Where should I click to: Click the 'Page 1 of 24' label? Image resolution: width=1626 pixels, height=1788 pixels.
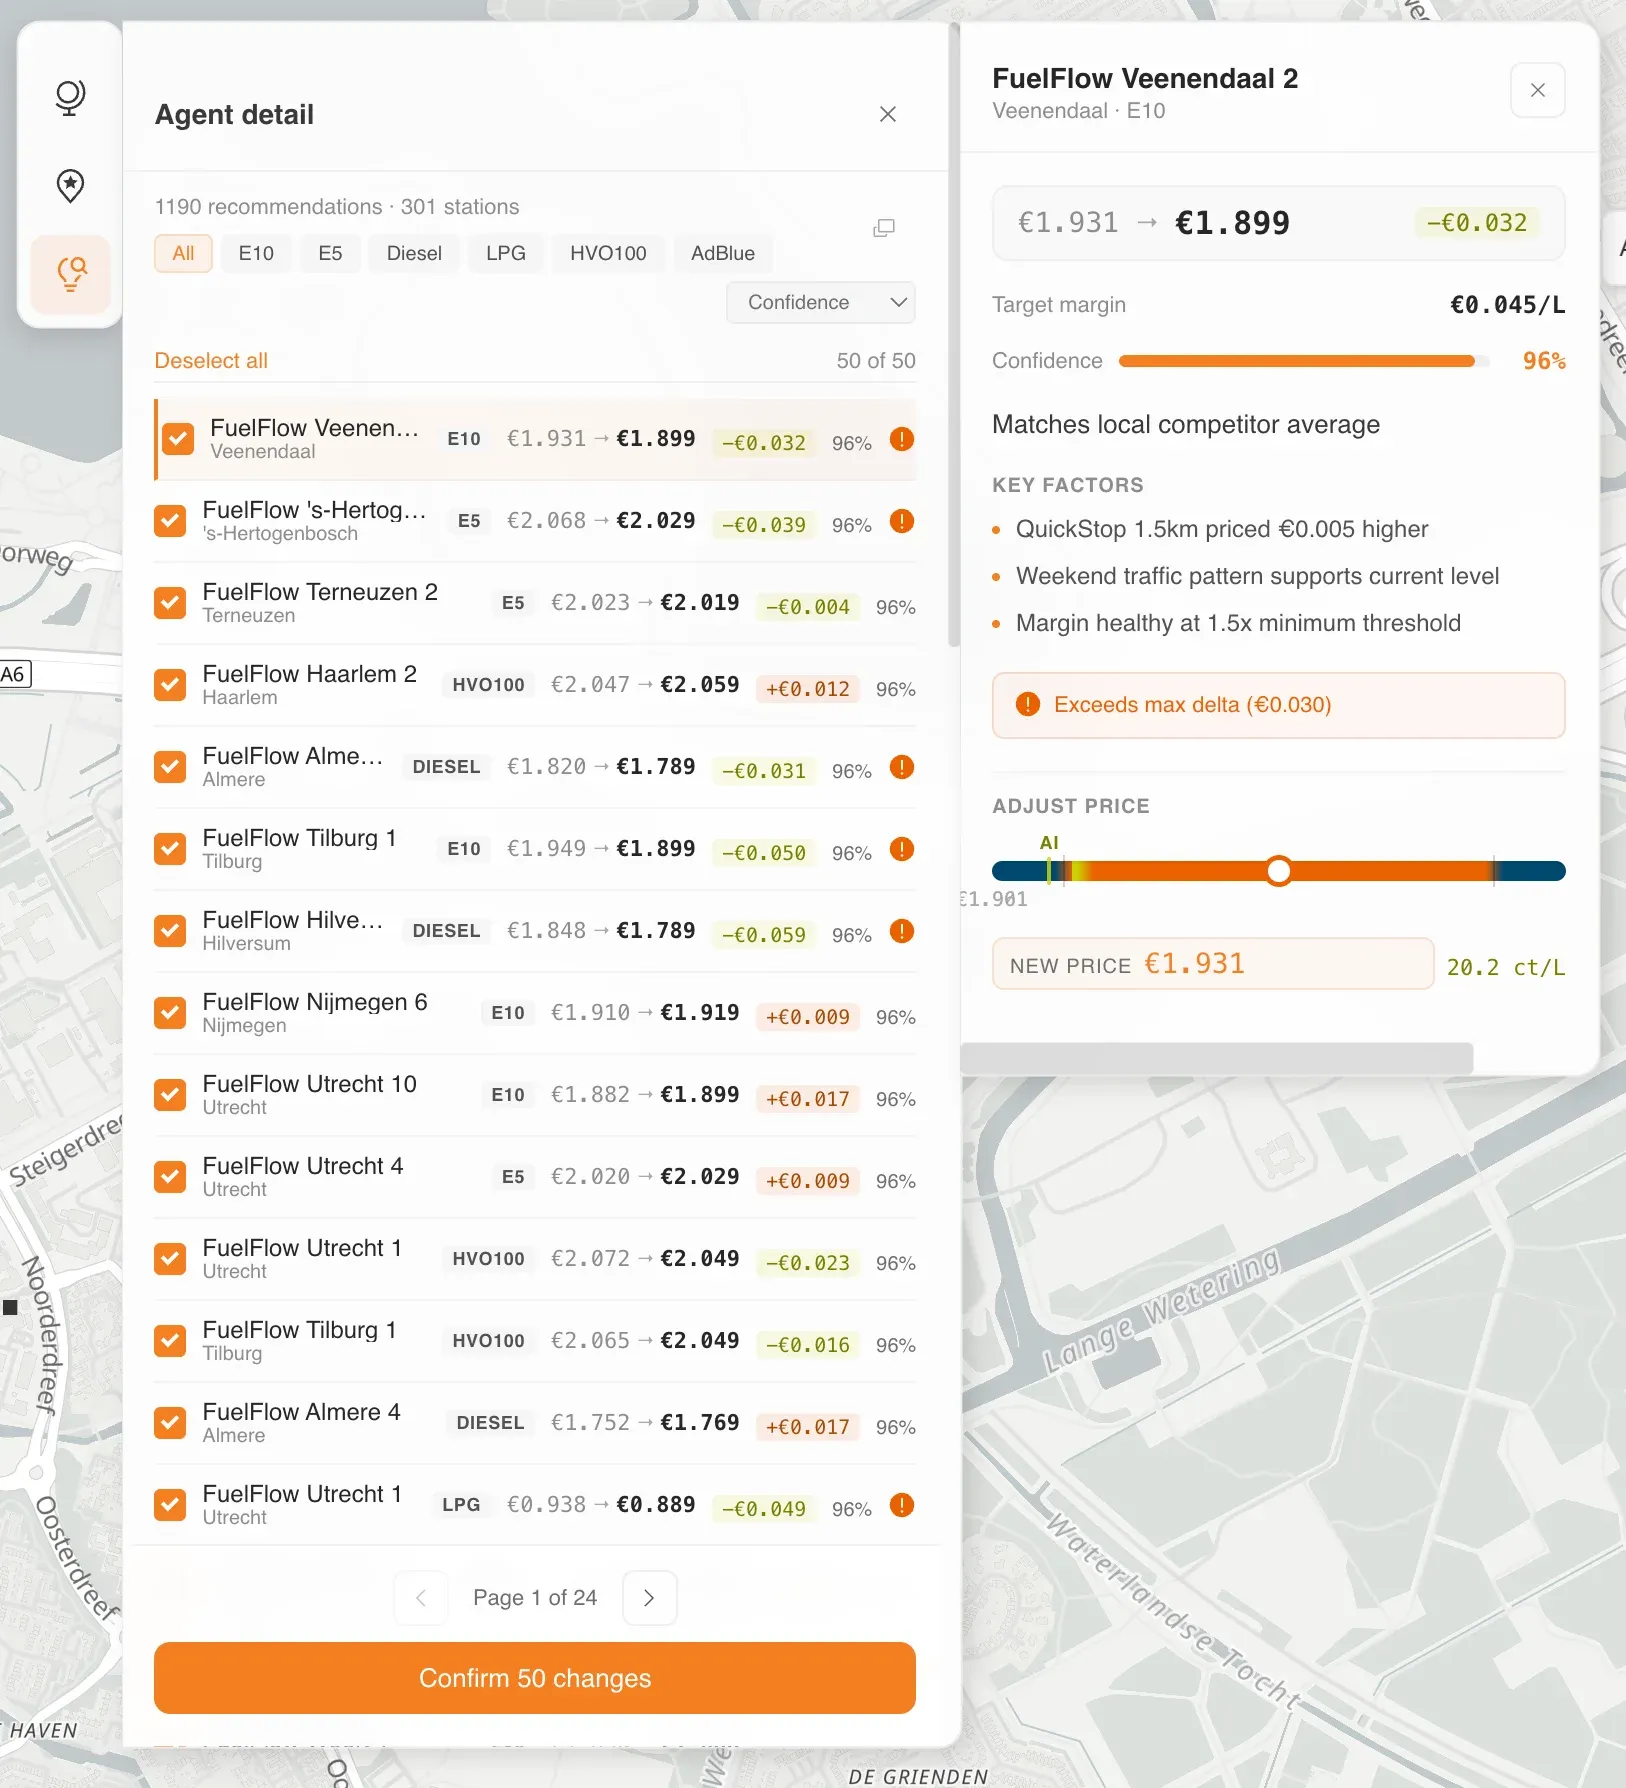(x=535, y=1598)
